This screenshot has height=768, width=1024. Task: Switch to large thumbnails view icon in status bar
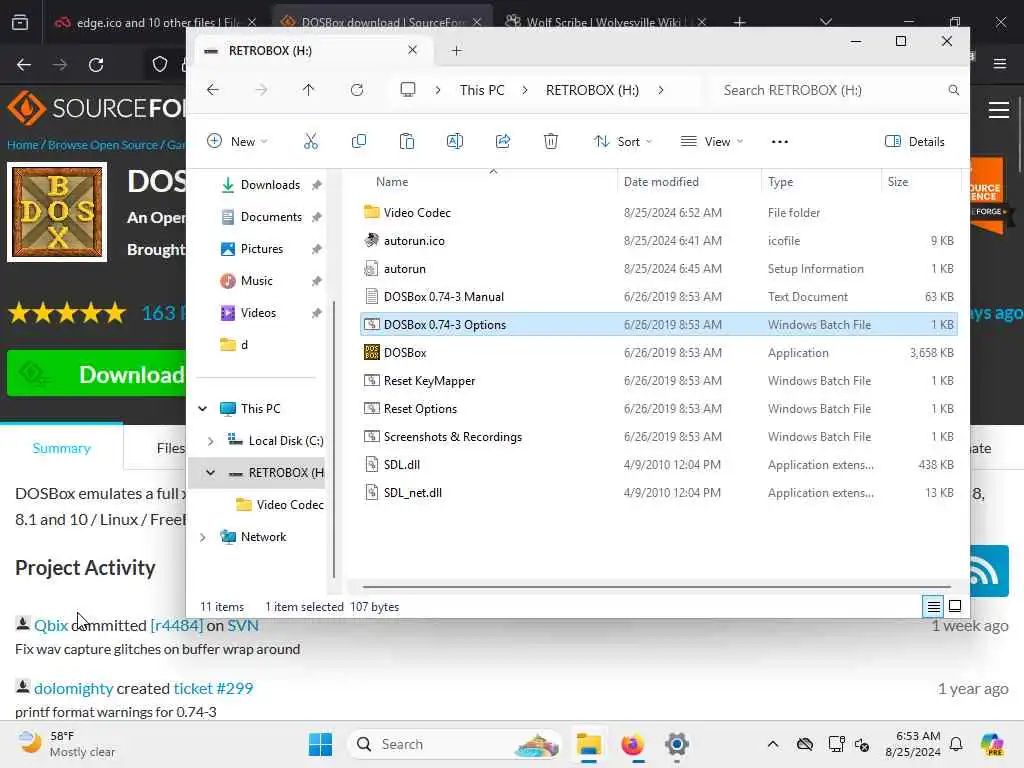tap(955, 607)
